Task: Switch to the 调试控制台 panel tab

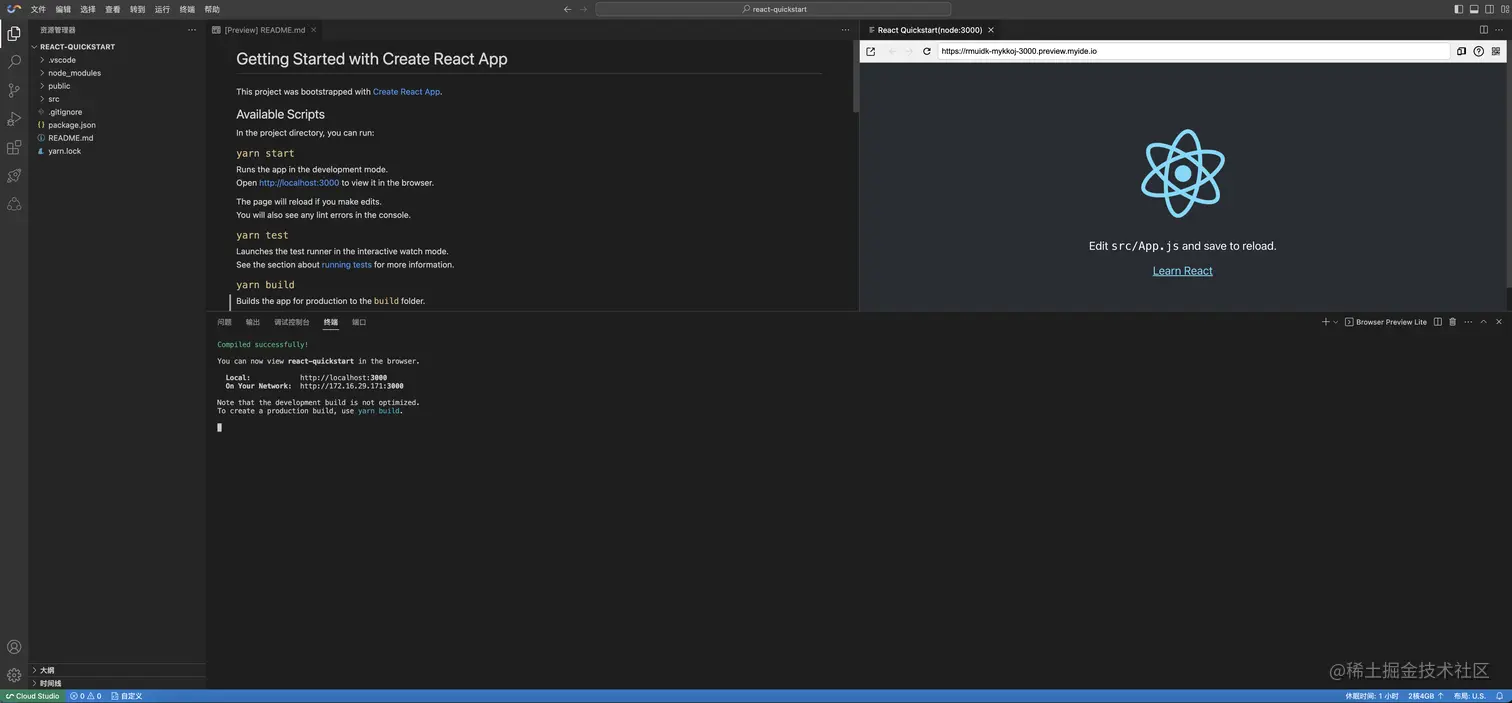Action: [x=292, y=322]
